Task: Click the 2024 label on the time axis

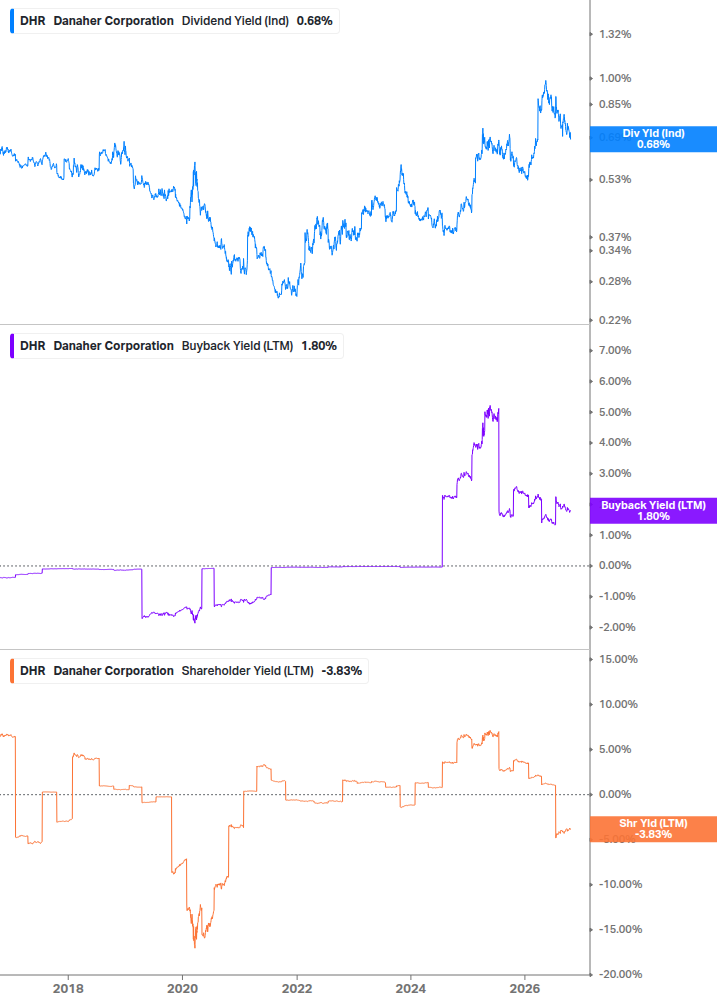Action: click(x=411, y=988)
